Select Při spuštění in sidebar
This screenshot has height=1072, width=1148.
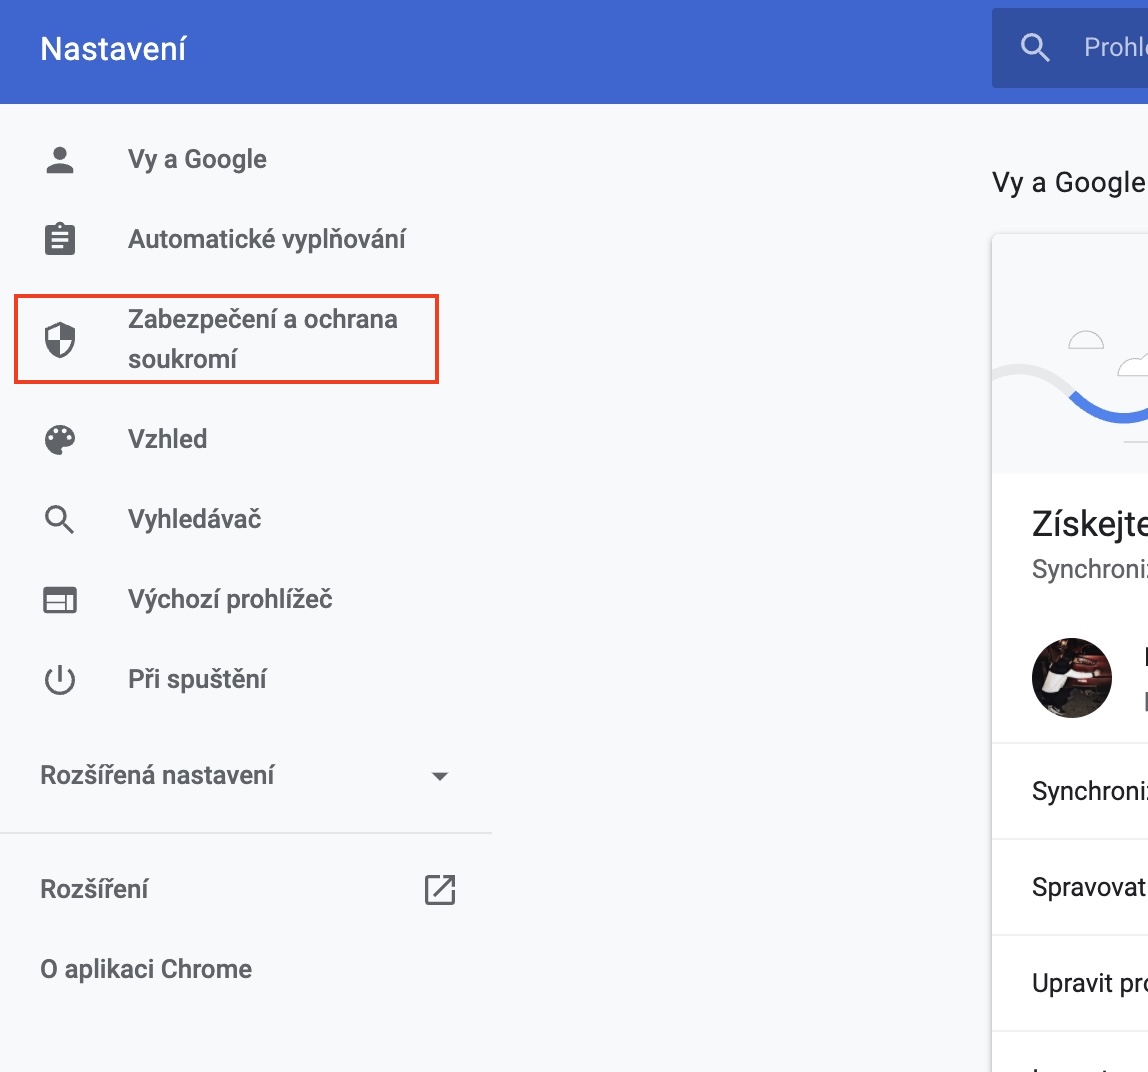[197, 680]
